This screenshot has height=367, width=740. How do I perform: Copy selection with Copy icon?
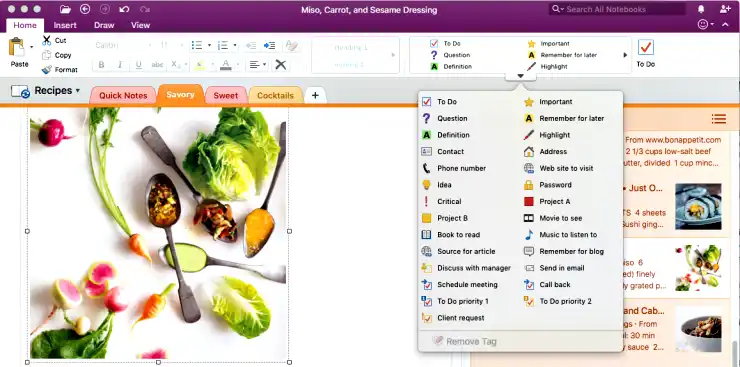coord(47,55)
